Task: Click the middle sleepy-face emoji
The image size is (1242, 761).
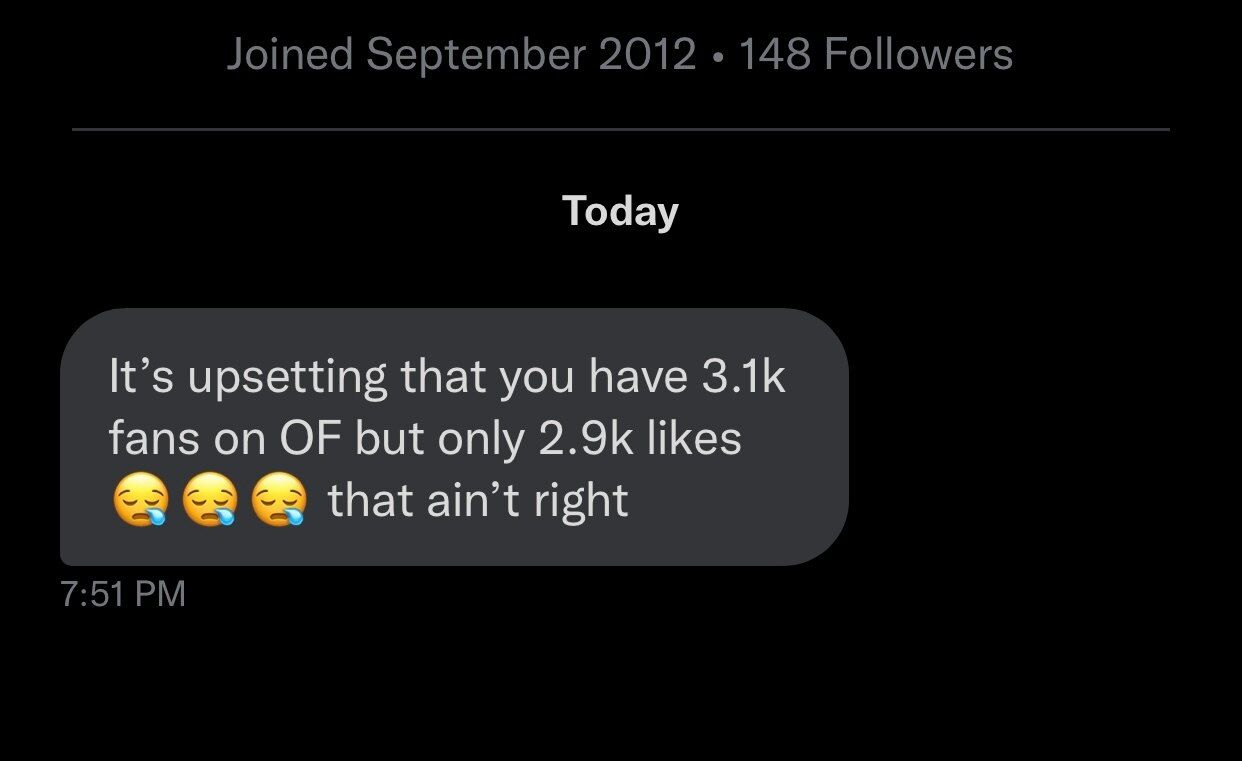Action: click(208, 501)
